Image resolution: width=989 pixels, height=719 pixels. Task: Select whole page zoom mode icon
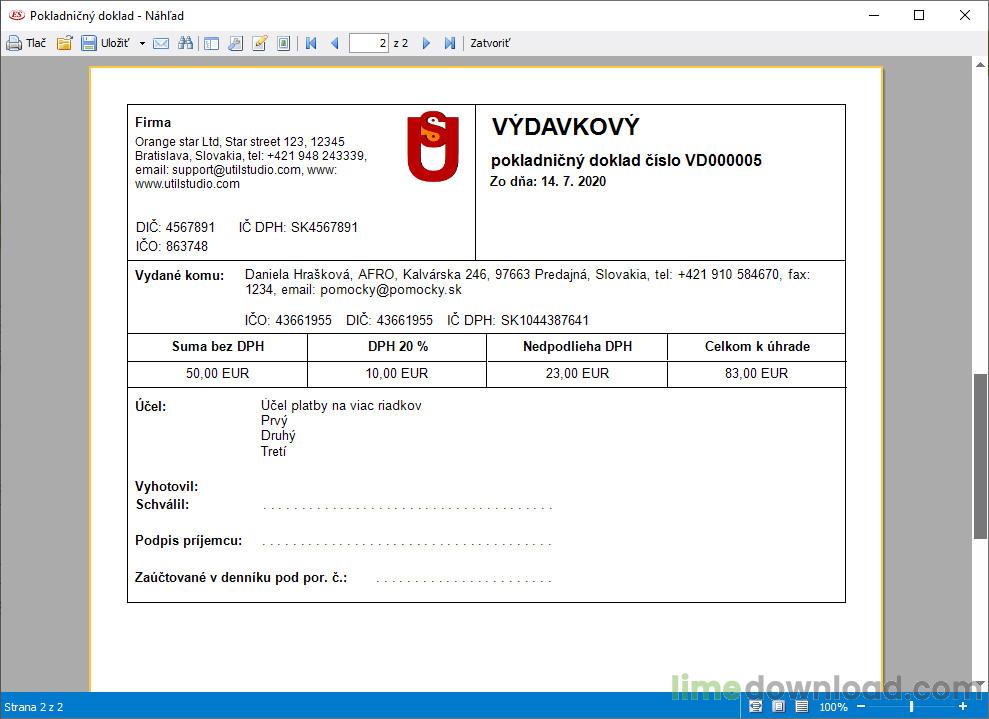779,706
